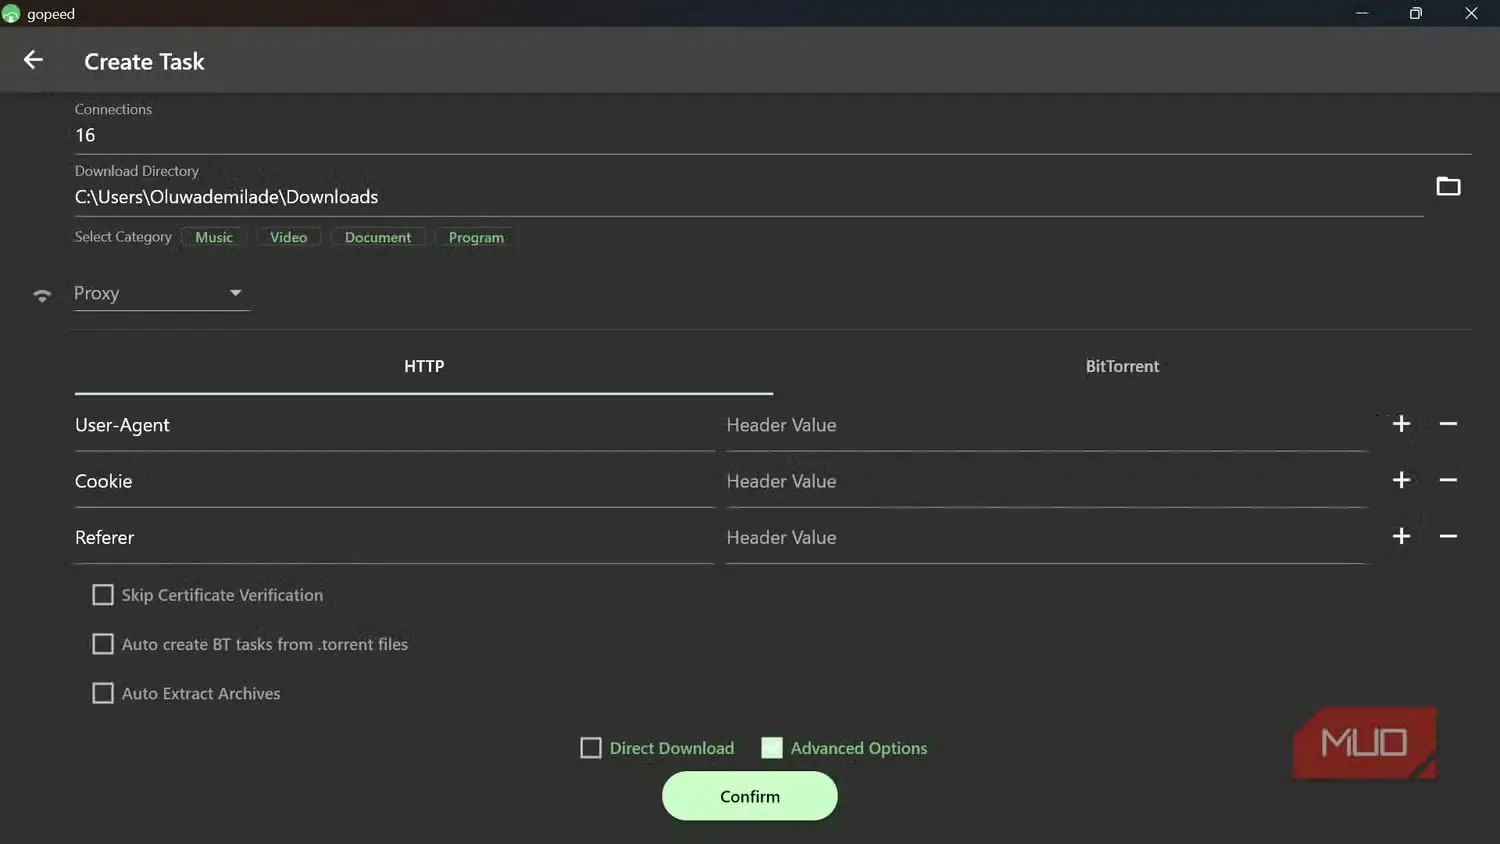Viewport: 1500px width, 844px height.
Task: Maximize or restore the gopeed window
Action: (1416, 13)
